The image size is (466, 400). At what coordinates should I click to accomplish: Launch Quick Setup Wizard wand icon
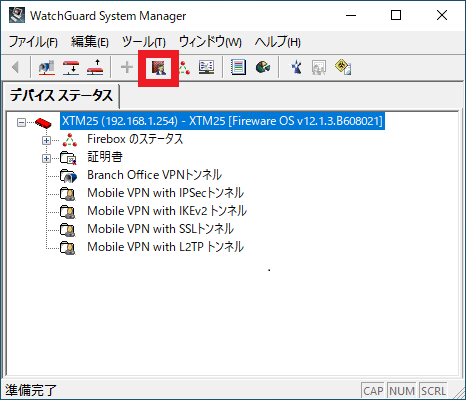296,68
